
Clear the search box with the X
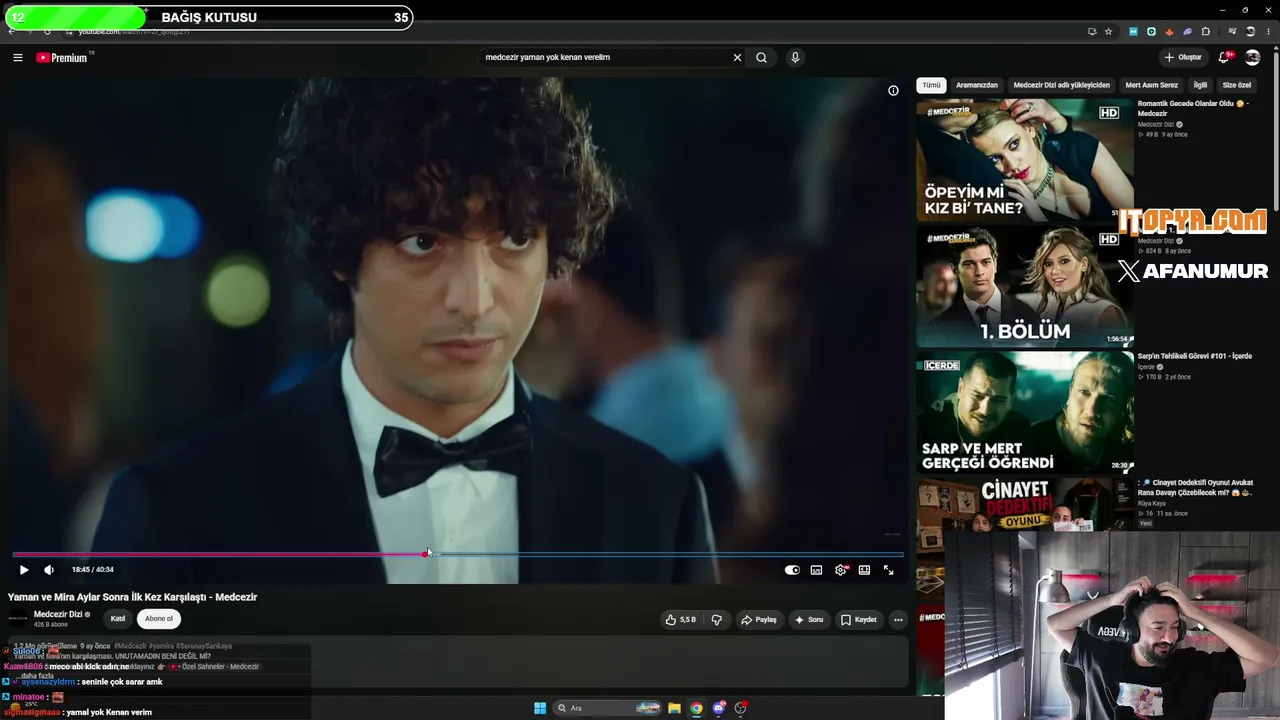[x=737, y=58]
